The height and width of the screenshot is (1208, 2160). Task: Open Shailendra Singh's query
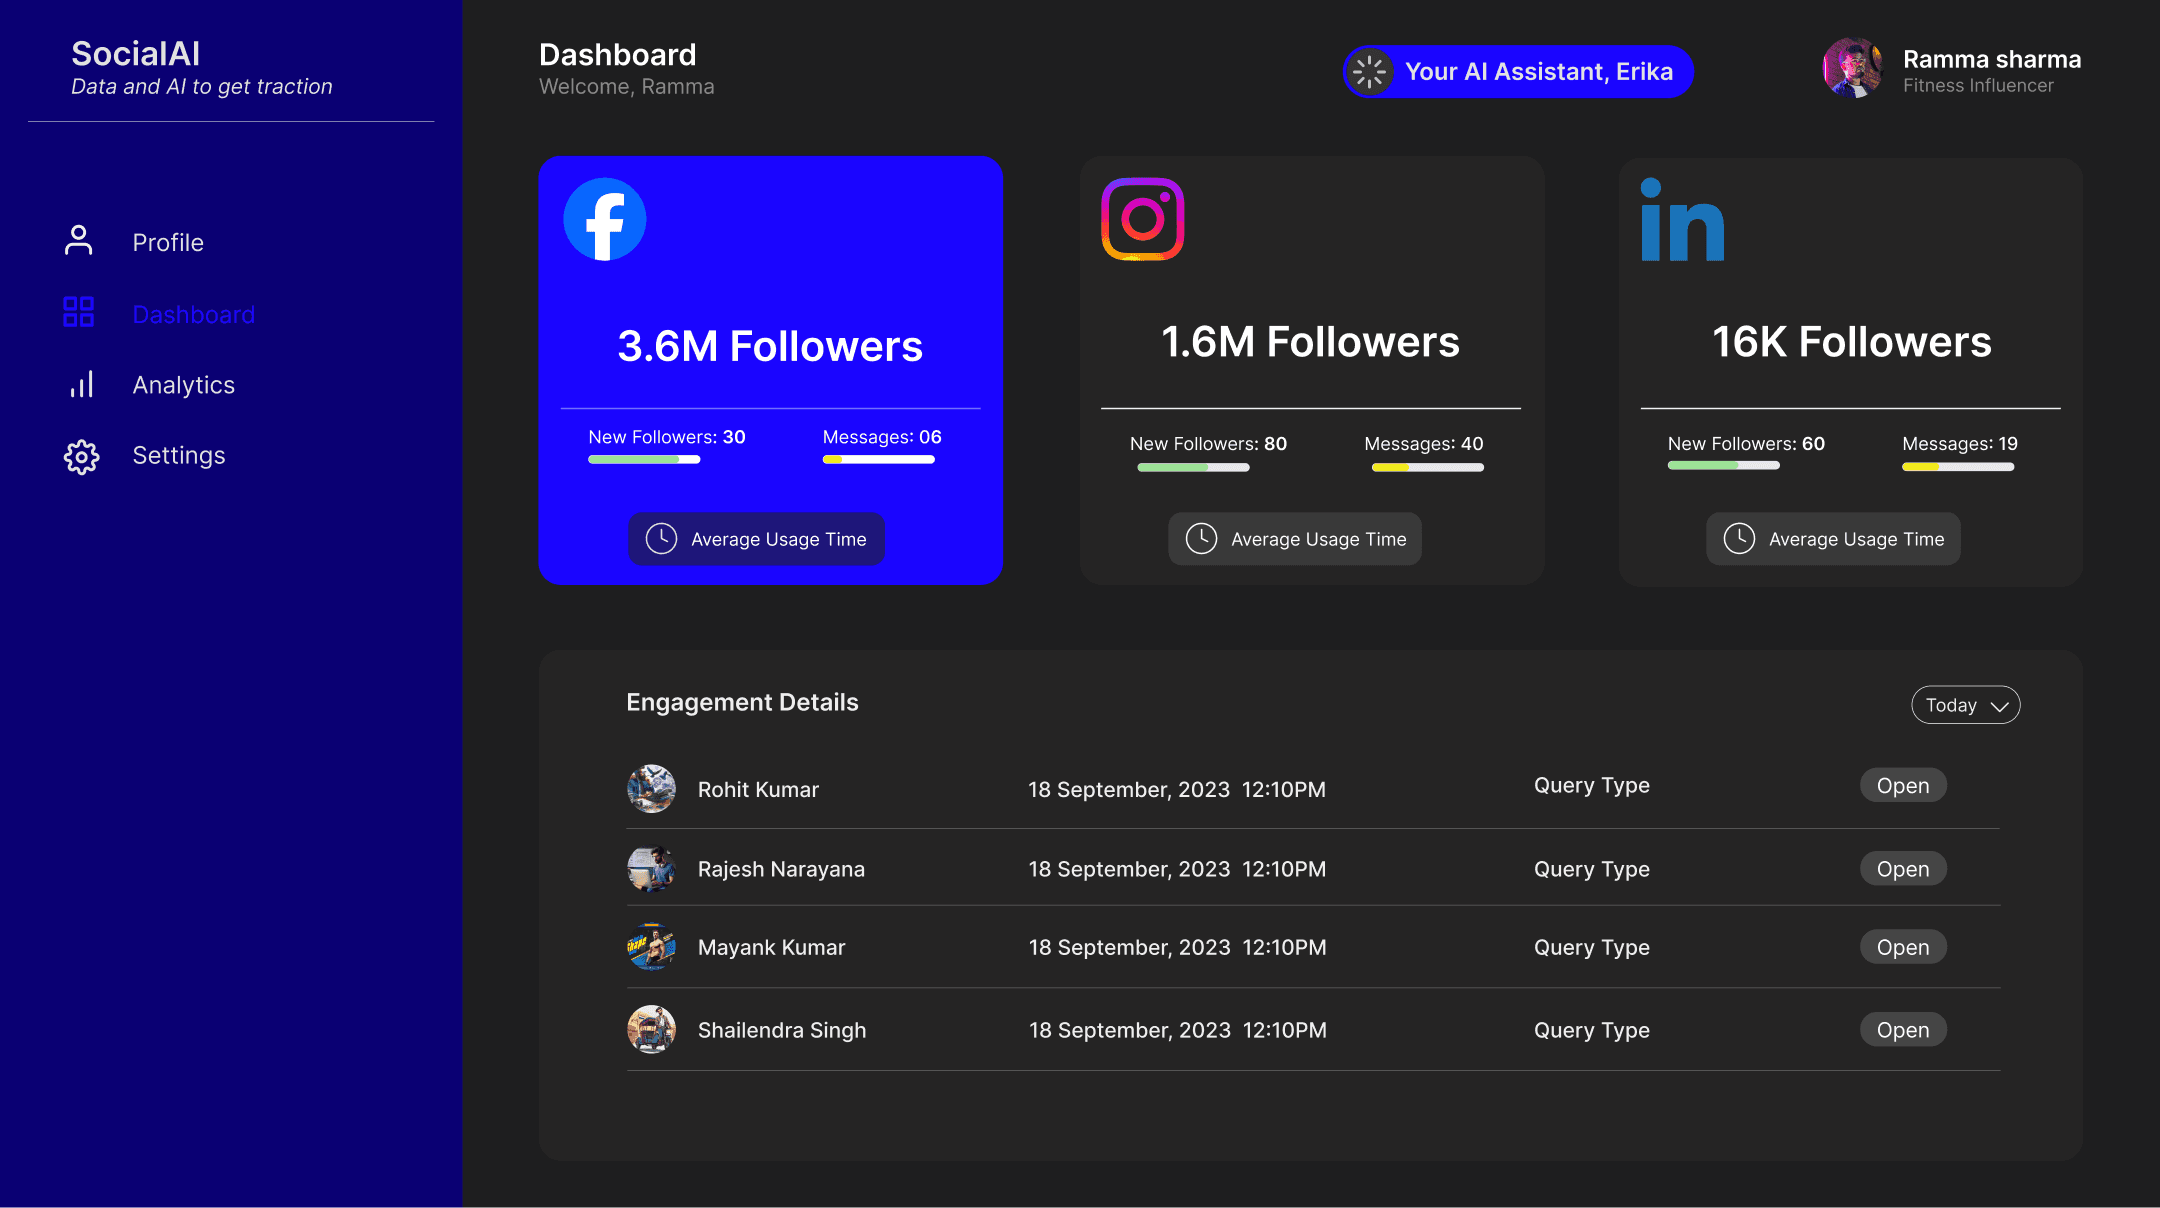pos(1903,1030)
